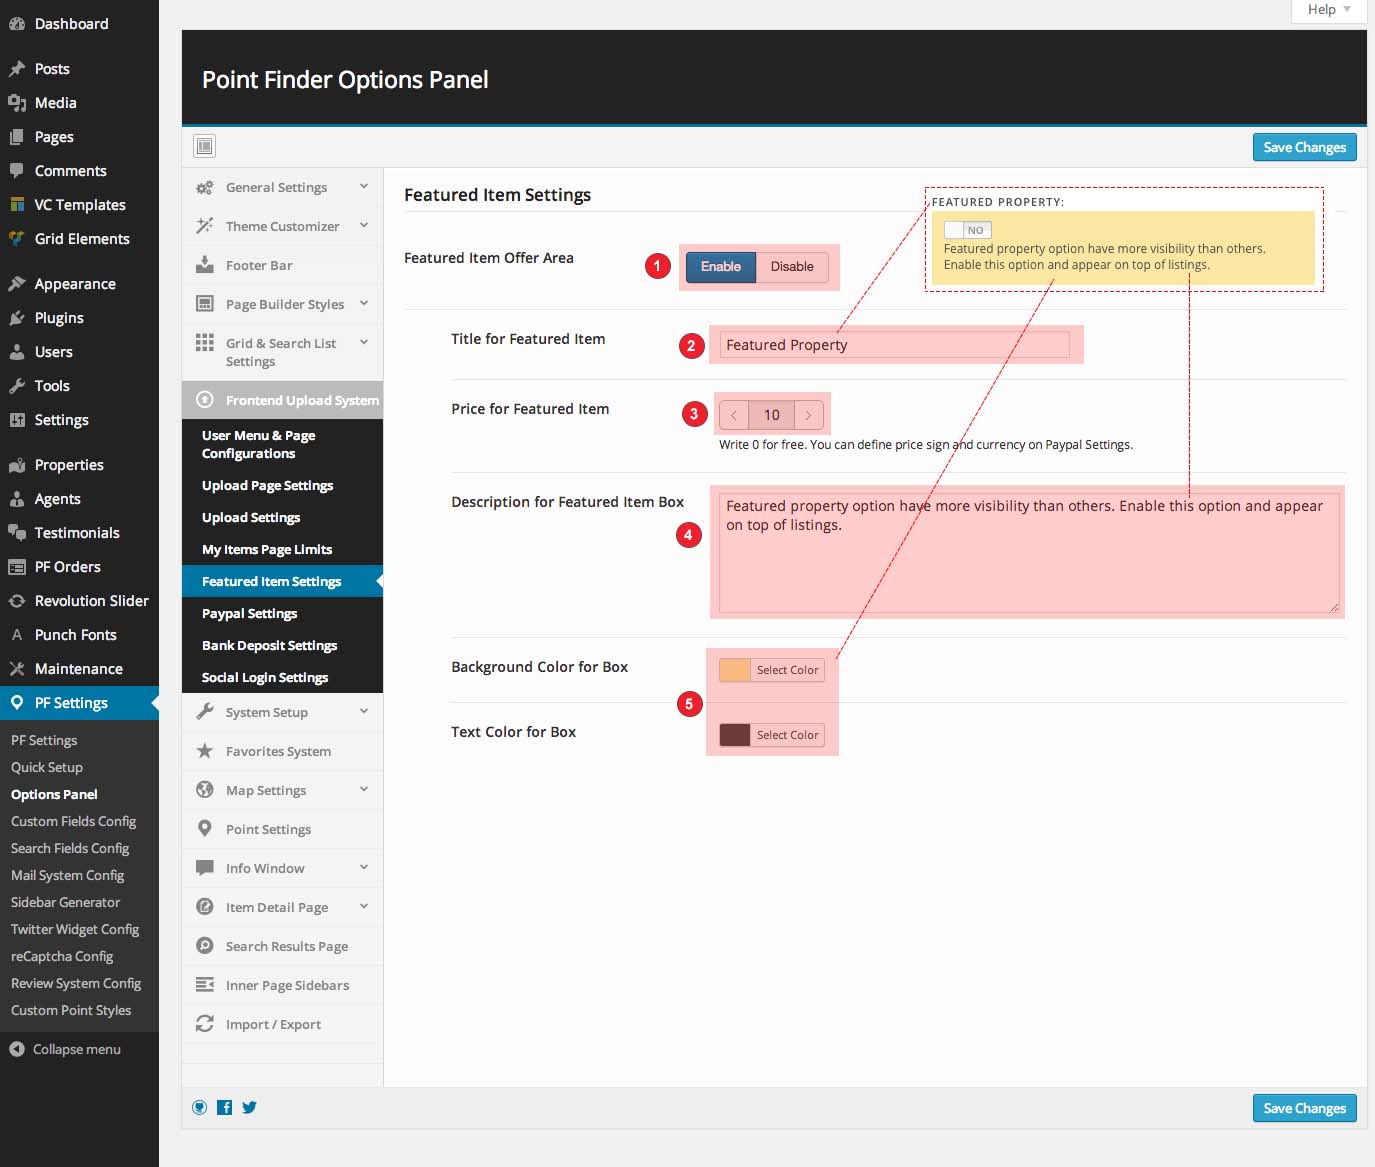Click Collapse menu arrow icon

coord(17,1049)
